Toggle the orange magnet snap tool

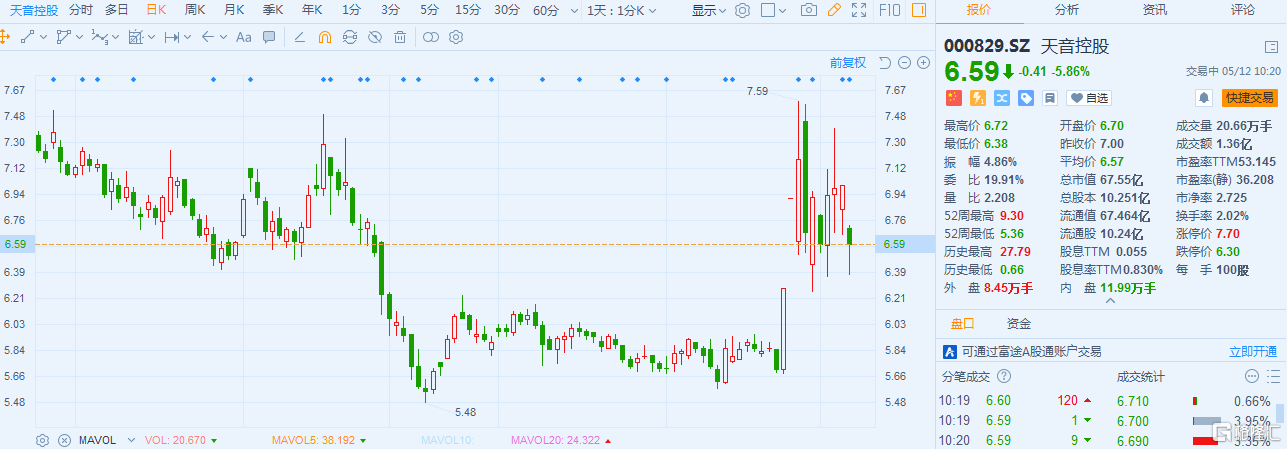point(325,37)
